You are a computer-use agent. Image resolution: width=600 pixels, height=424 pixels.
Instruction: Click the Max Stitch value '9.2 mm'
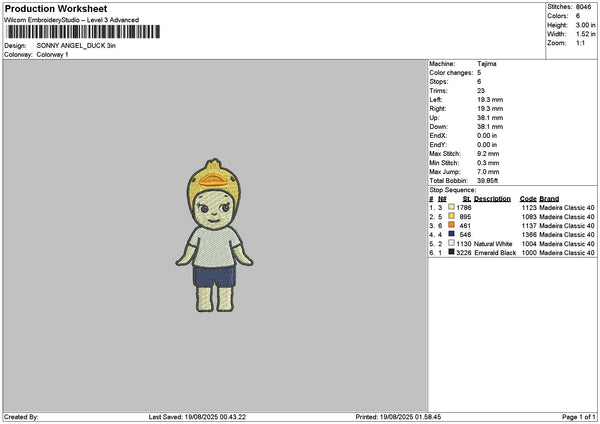pyautogui.click(x=488, y=154)
